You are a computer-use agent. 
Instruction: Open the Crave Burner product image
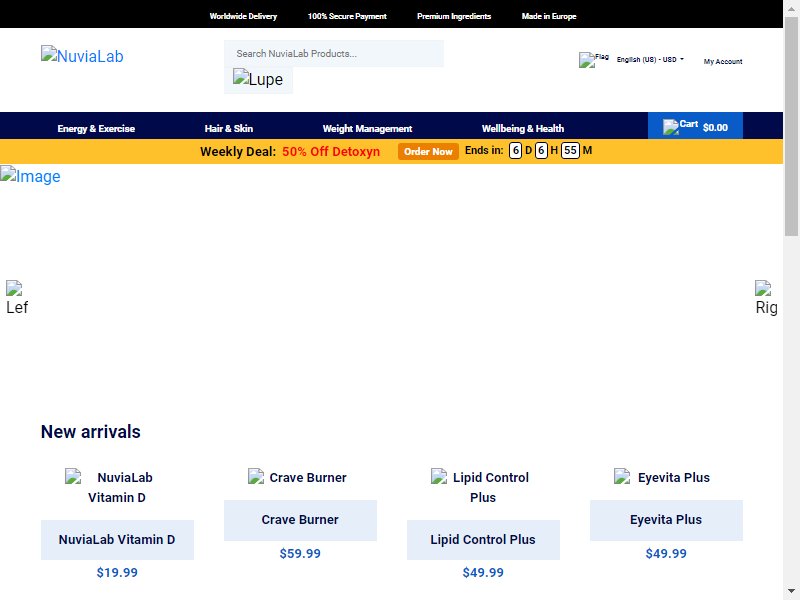click(300, 477)
